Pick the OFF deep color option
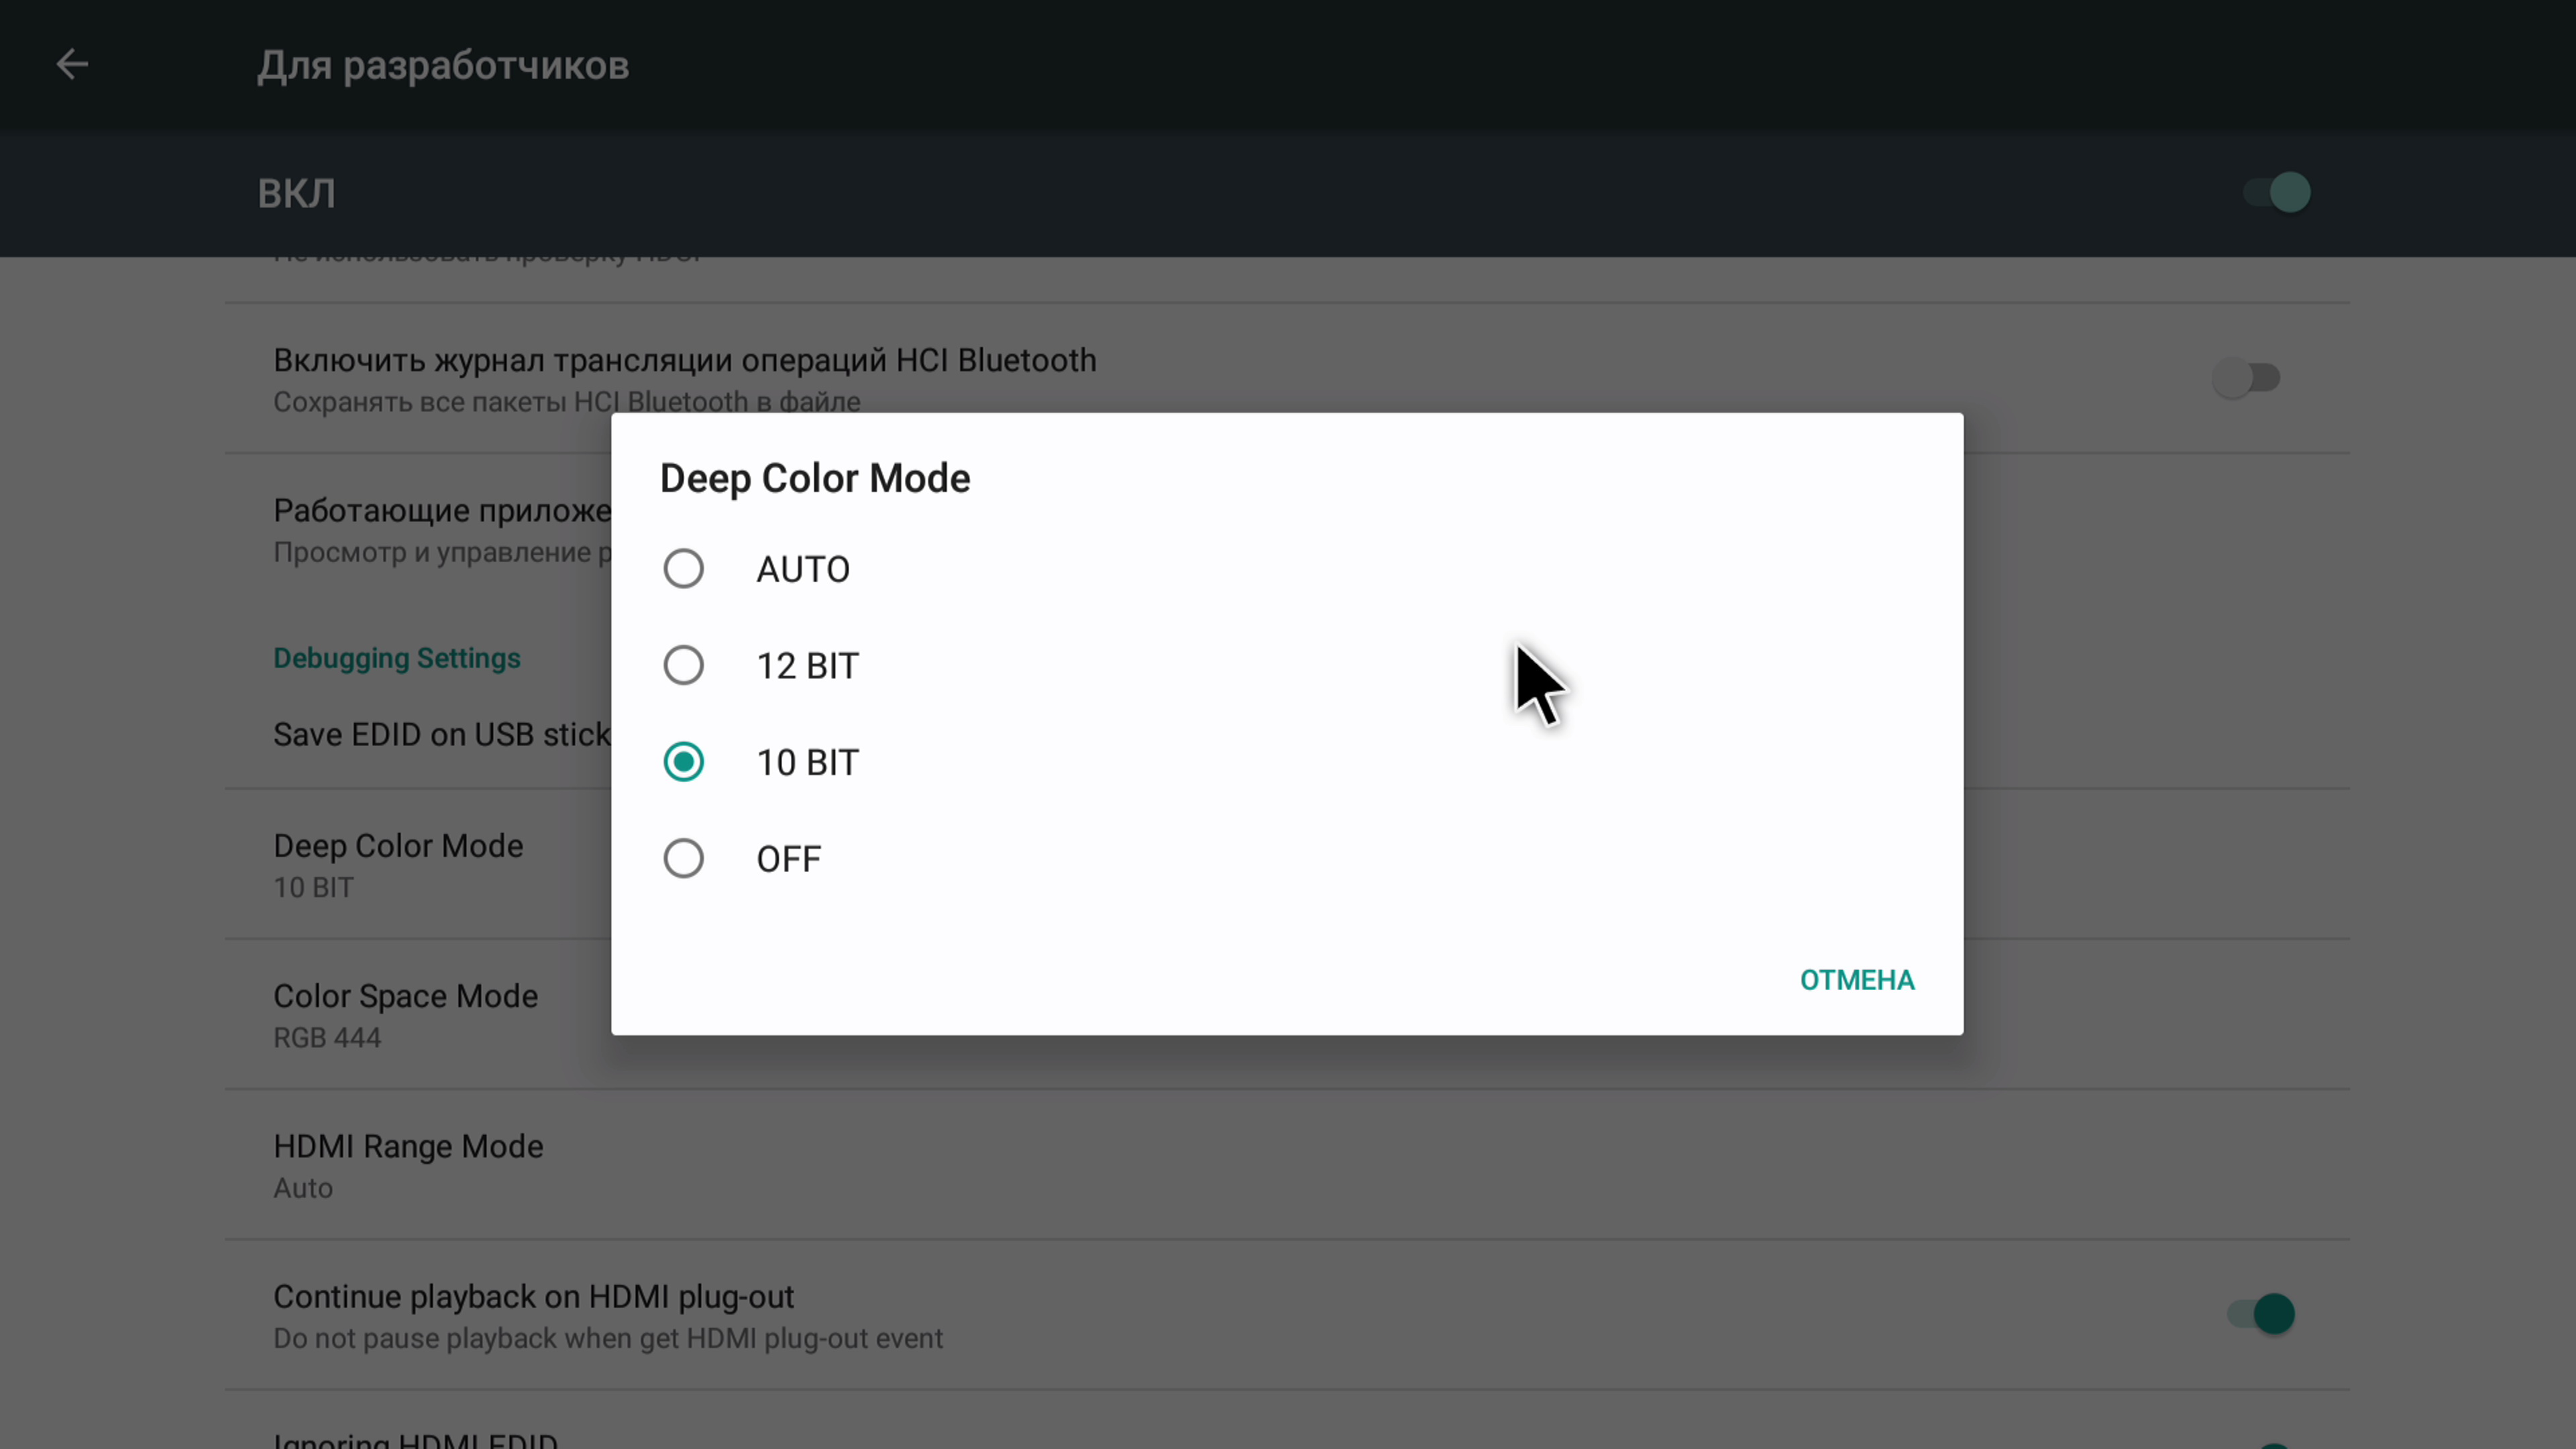This screenshot has height=1449, width=2576. point(683,859)
